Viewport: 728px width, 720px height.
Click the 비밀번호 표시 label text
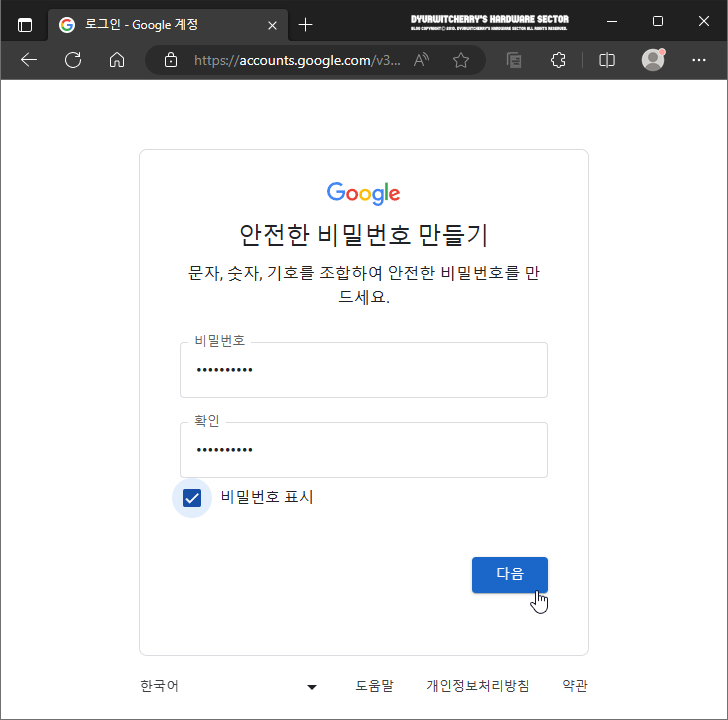pyautogui.click(x=267, y=497)
